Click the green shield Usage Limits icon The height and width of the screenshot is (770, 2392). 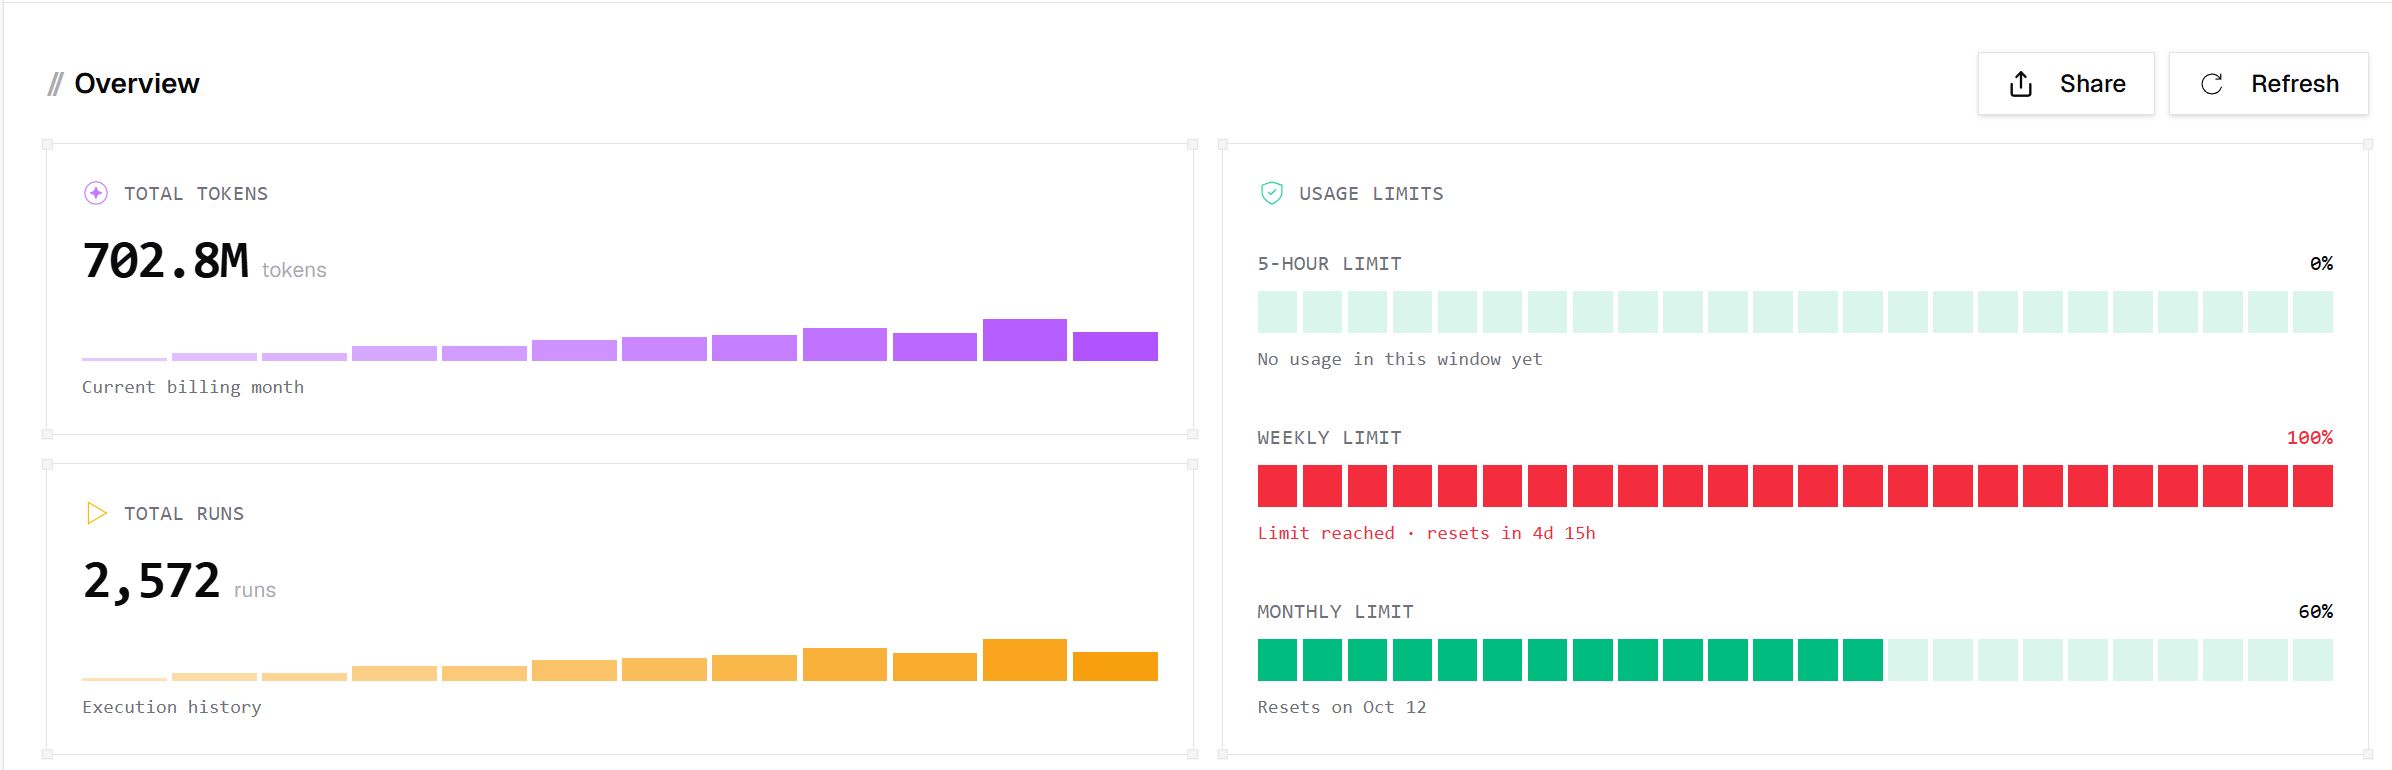[1271, 193]
